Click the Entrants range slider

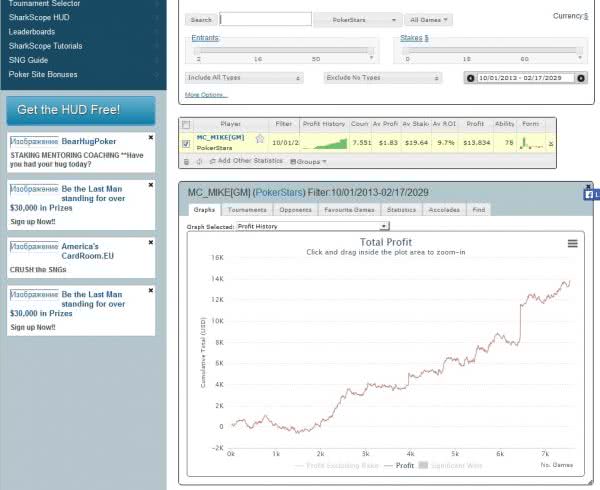(281, 50)
